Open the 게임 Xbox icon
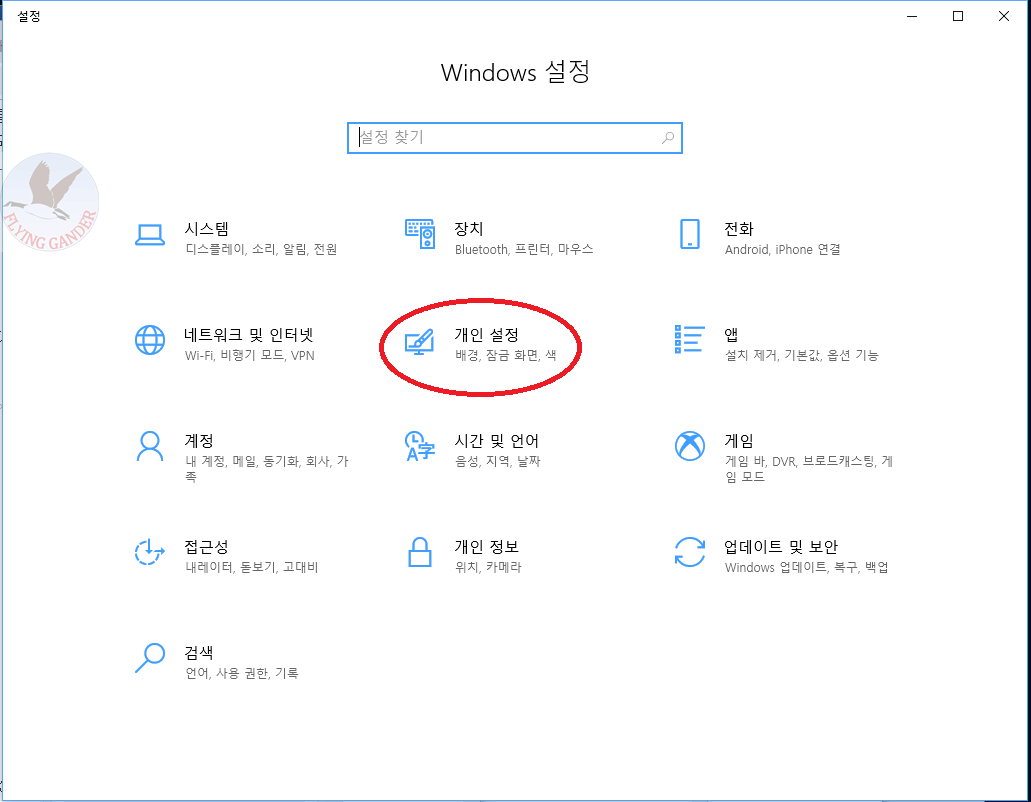 pos(690,446)
